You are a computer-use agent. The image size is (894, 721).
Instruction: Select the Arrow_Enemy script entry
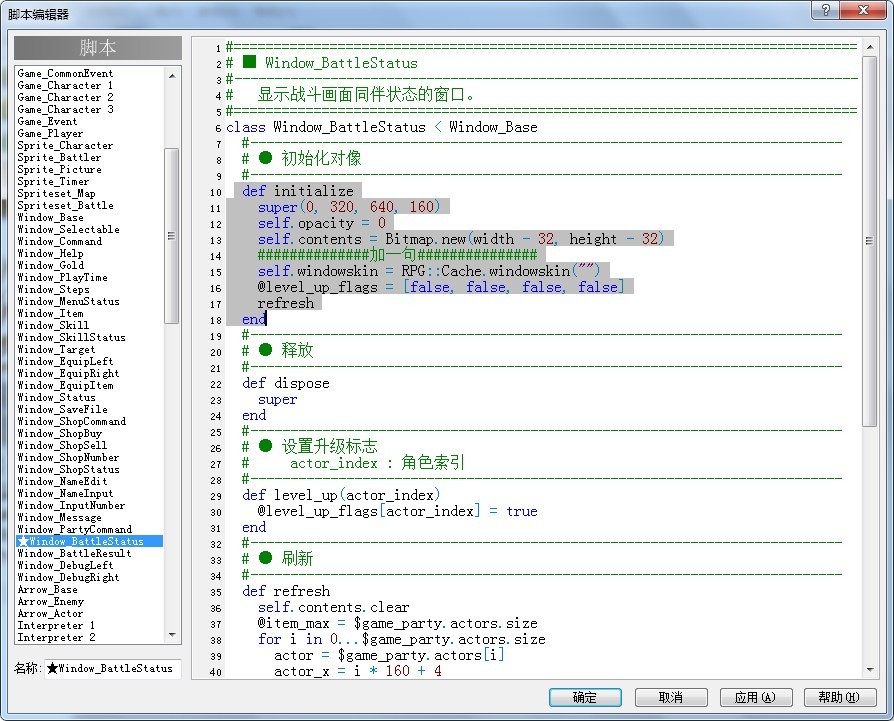pos(51,601)
